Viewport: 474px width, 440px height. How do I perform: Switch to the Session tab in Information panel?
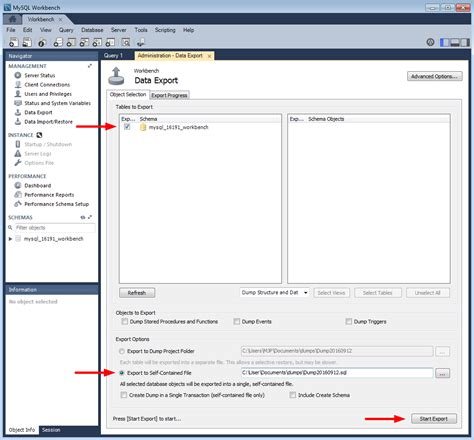[x=51, y=430]
